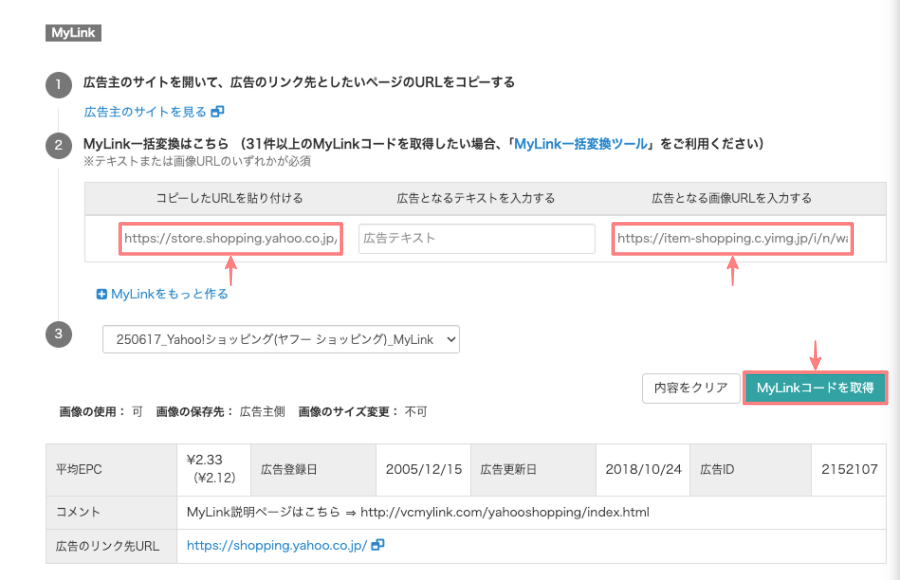Click the MyLinkコードを取得 button
The height and width of the screenshot is (580, 900).
[815, 388]
